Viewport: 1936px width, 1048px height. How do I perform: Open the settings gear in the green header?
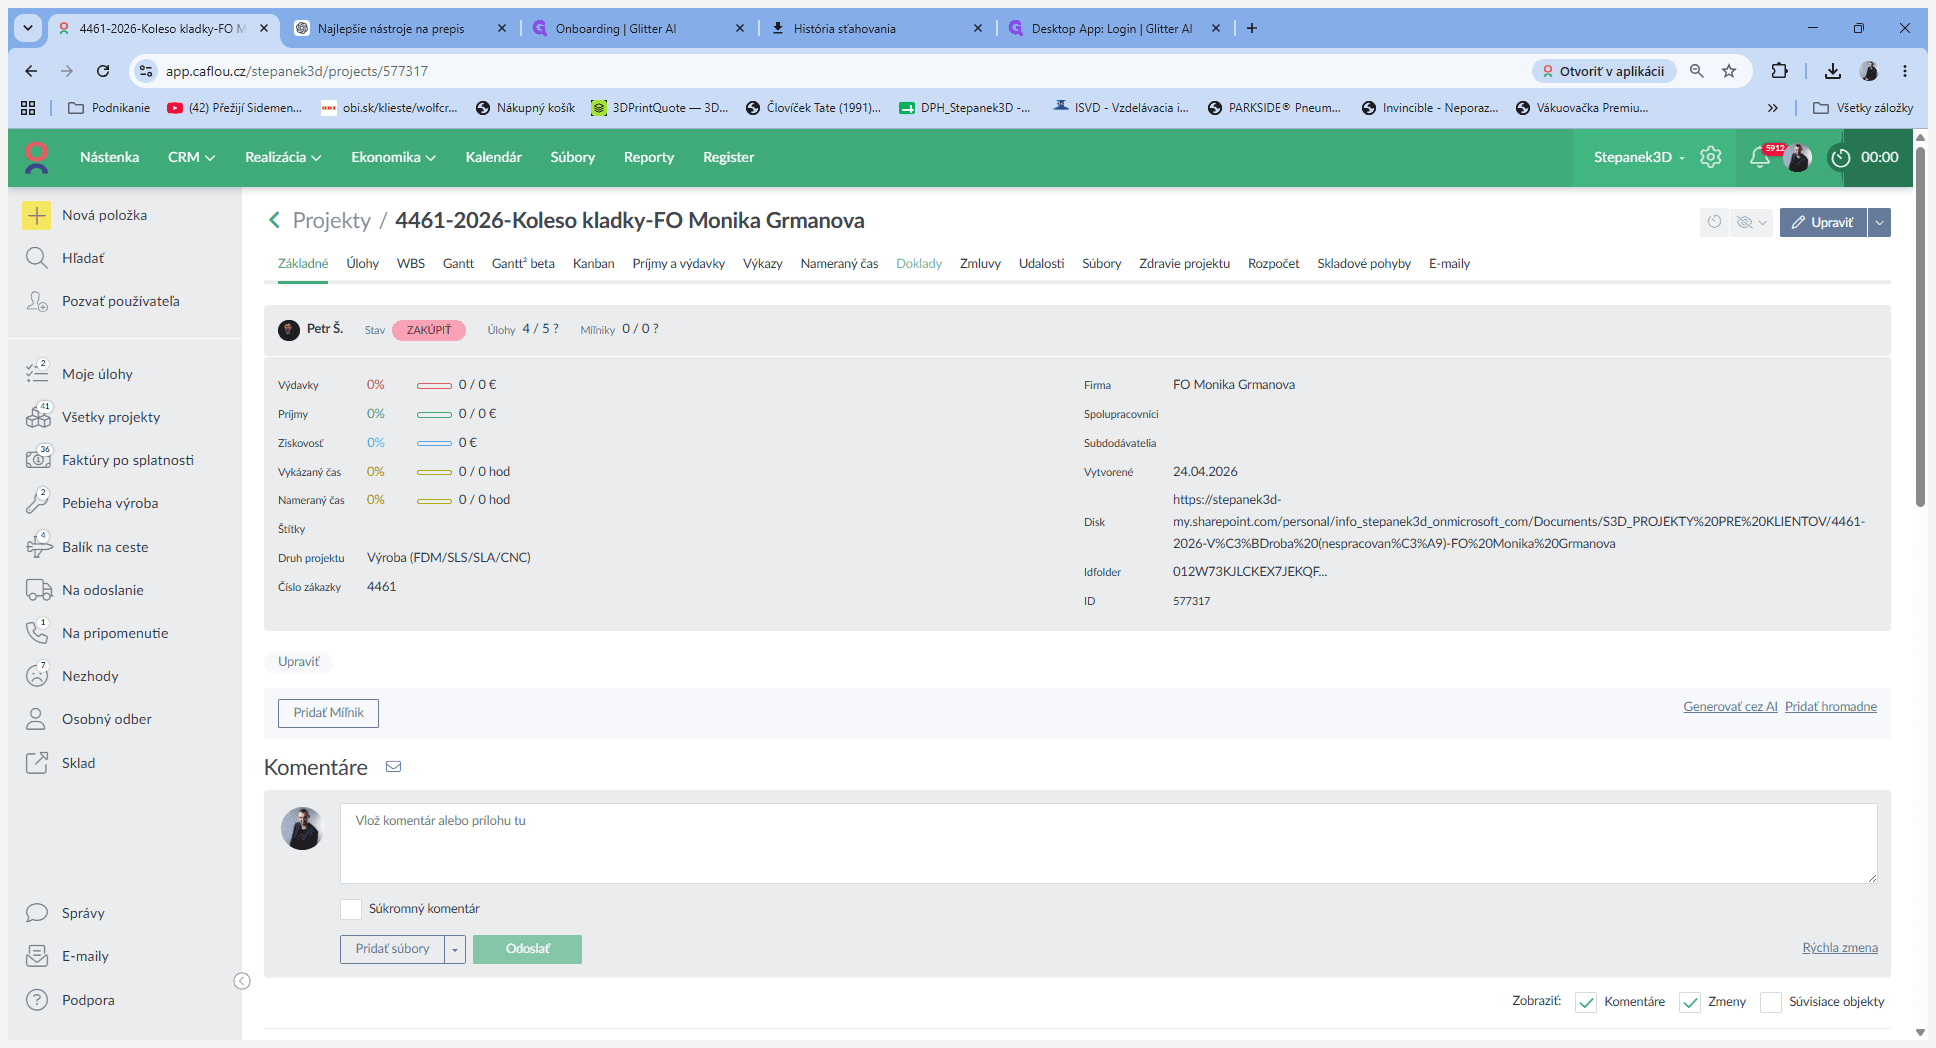pos(1711,157)
